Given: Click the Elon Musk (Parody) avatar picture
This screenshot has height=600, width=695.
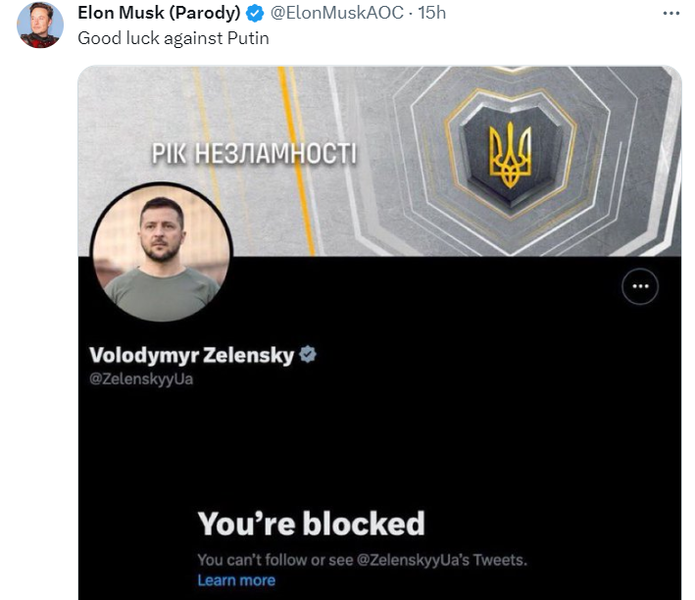Looking at the screenshot, I should click(40, 25).
